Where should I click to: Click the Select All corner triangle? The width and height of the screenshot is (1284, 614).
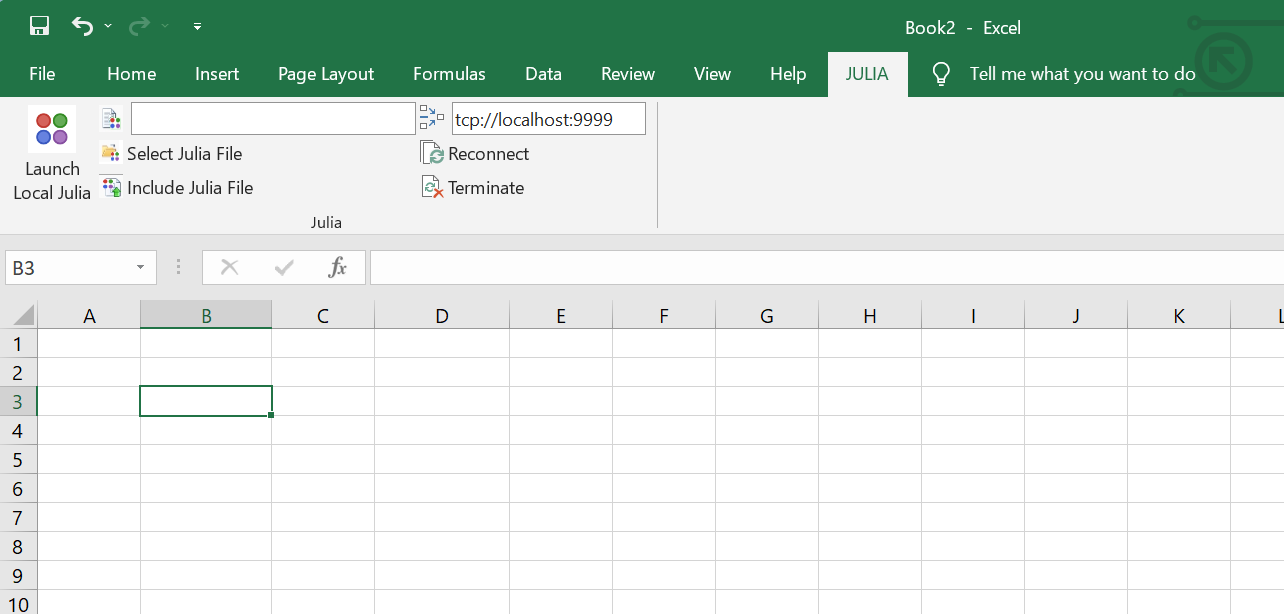coord(22,316)
